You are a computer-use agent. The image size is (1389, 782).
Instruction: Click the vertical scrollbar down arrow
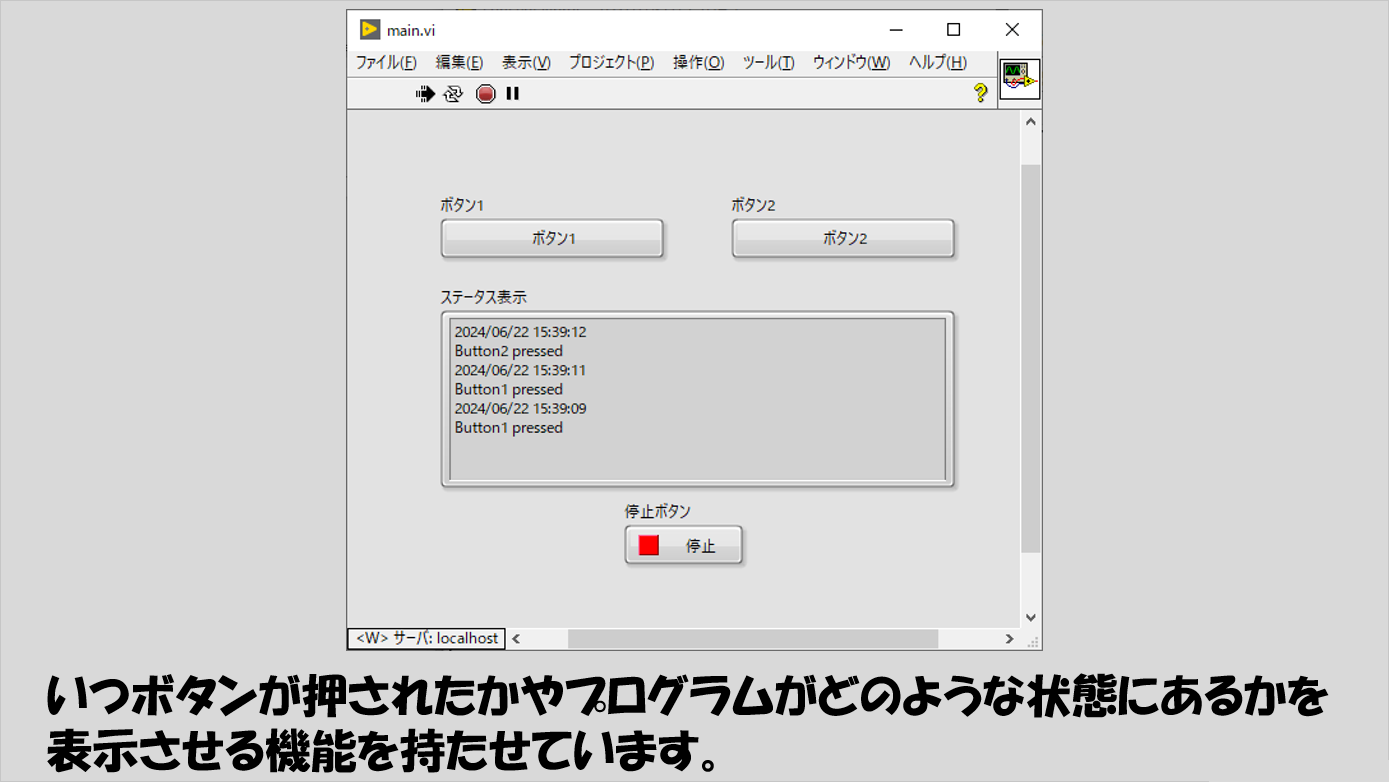(x=1031, y=618)
